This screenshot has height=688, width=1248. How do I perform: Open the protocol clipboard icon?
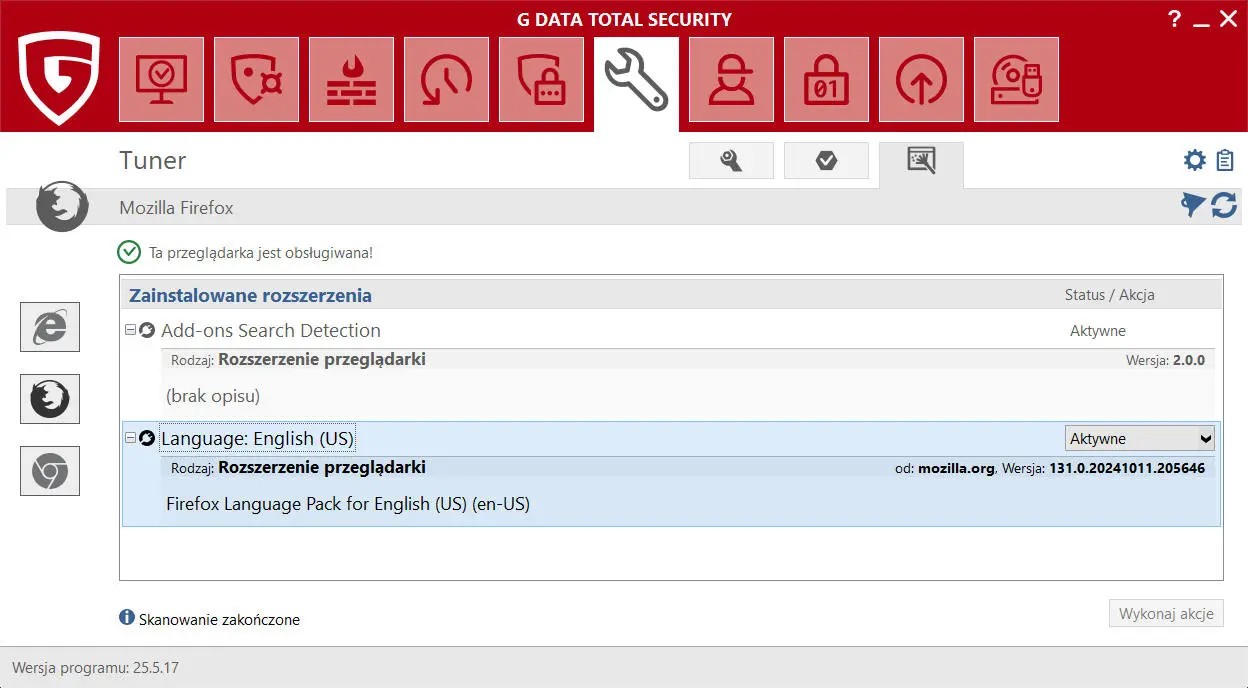click(1225, 159)
